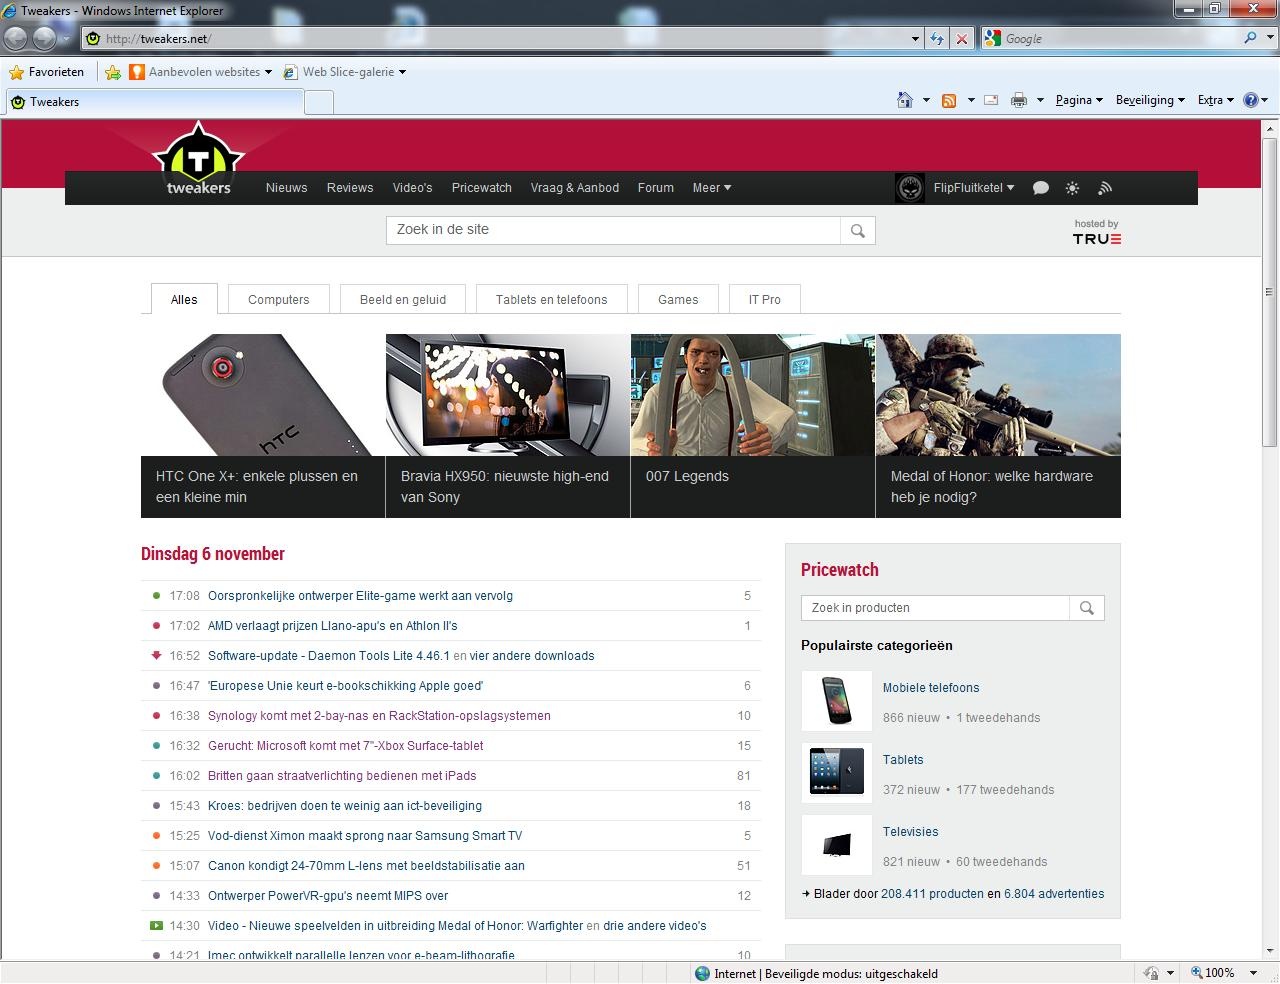The image size is (1280, 984).
Task: Open the Pagina menu
Action: [1079, 100]
